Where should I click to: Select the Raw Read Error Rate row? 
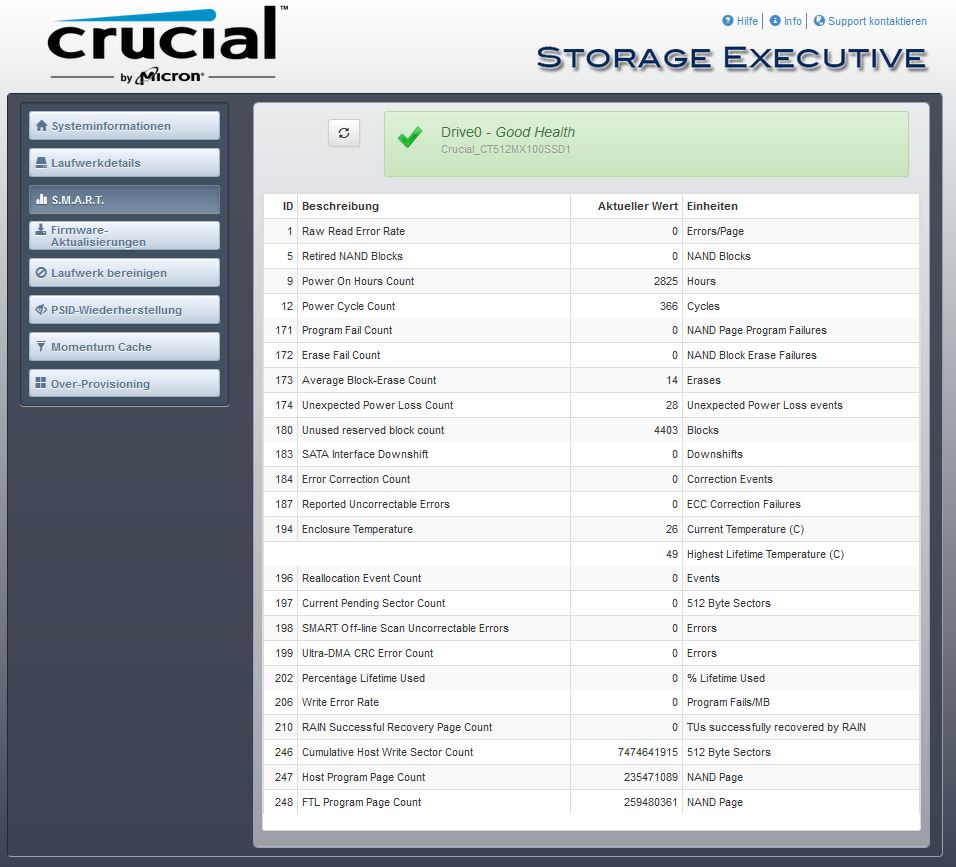pyautogui.click(x=591, y=231)
